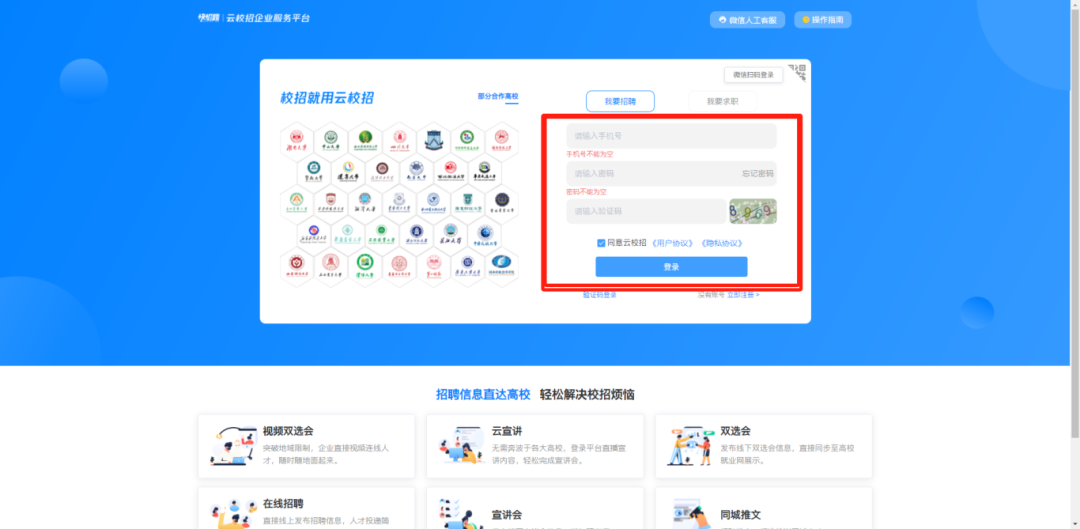Click the 云校招 platform logo

[253, 18]
